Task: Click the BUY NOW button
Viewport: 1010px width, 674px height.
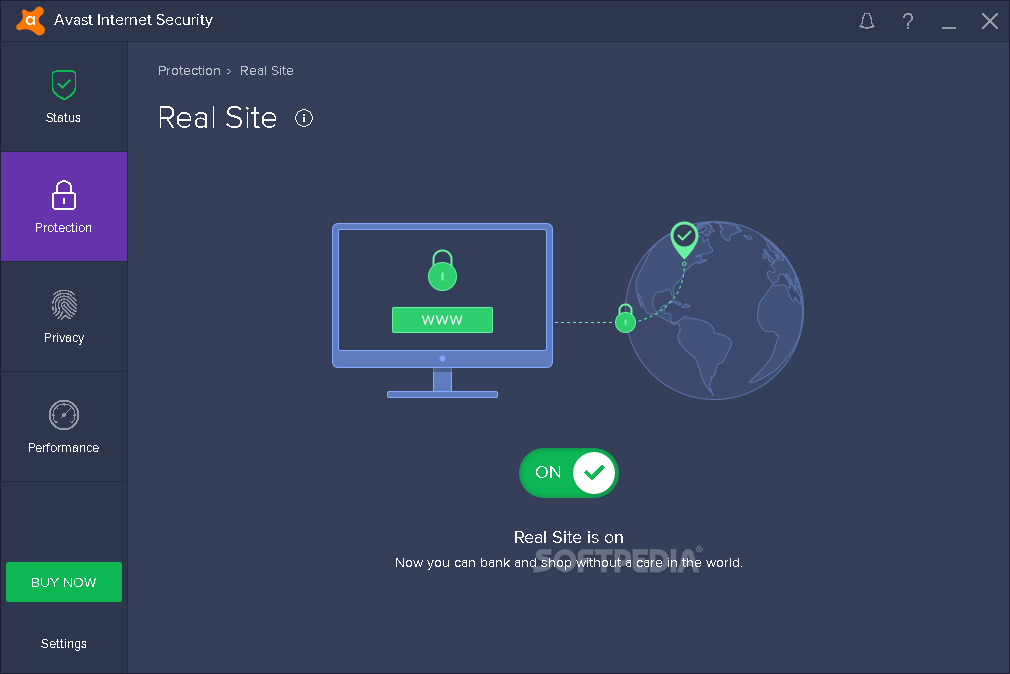Action: (64, 582)
